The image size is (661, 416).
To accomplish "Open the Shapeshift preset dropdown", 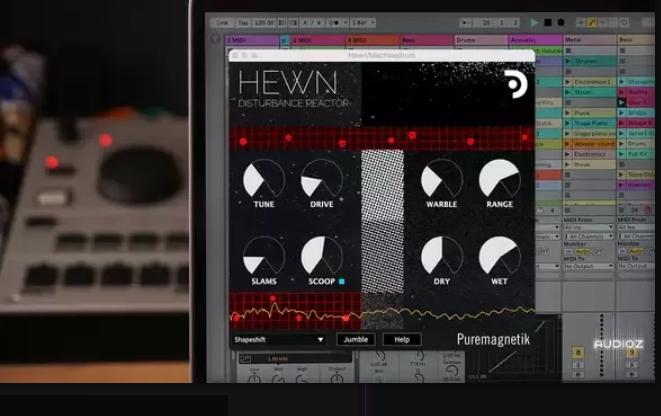I will [x=279, y=340].
